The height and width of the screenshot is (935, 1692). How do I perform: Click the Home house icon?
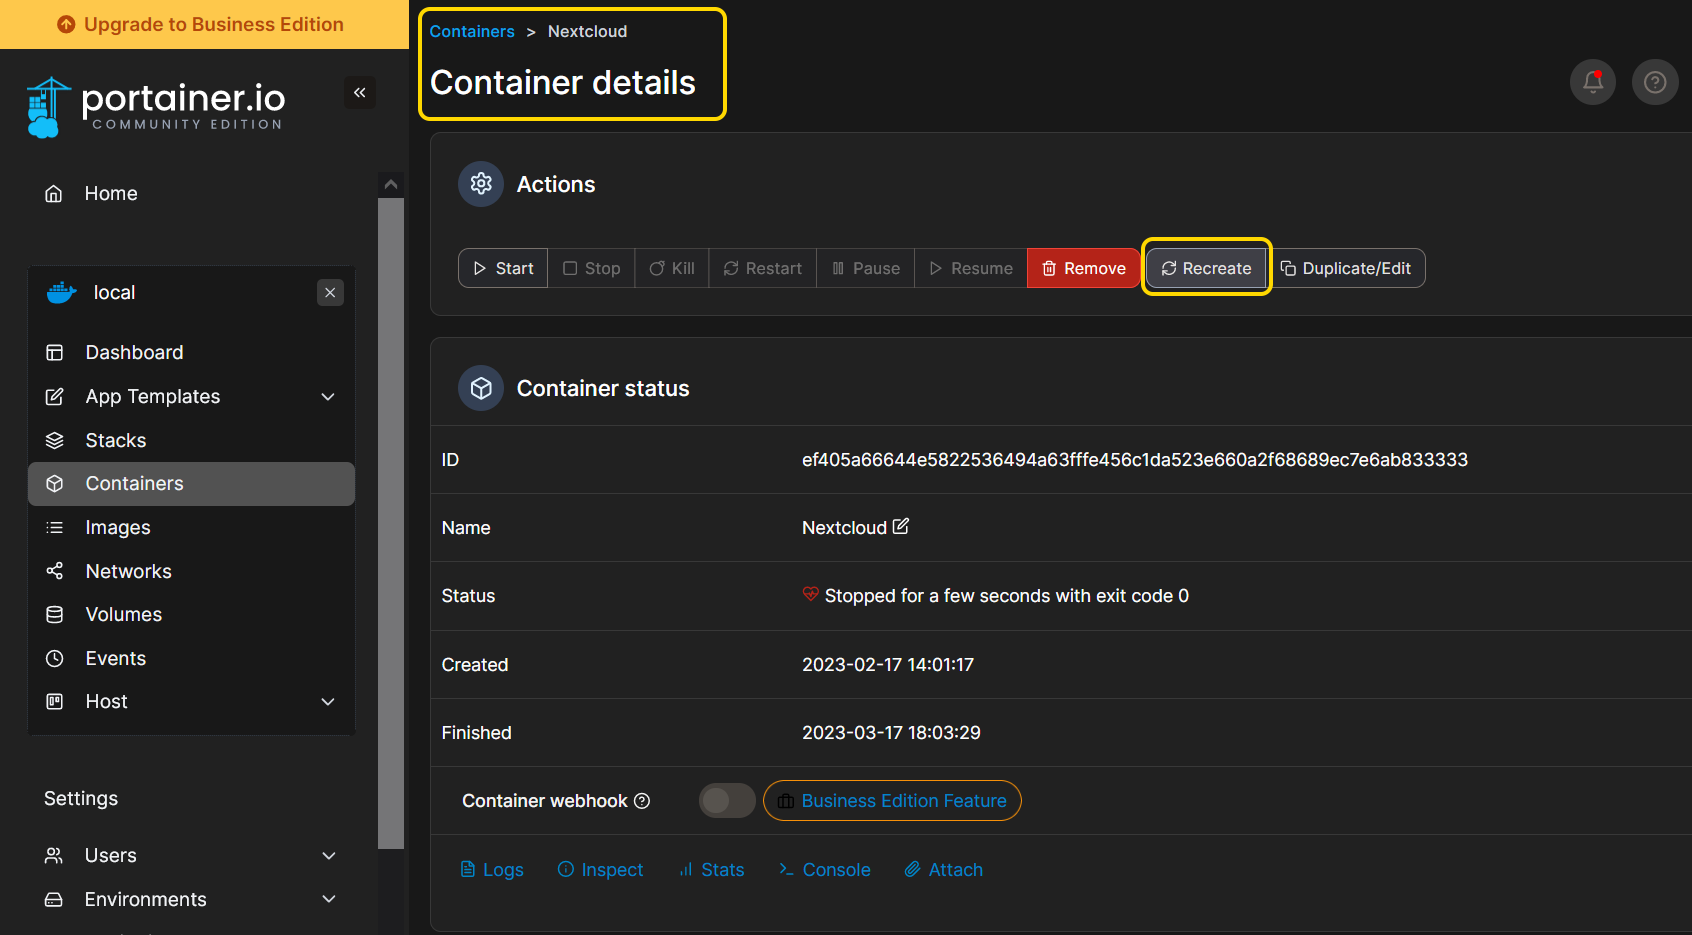pos(54,194)
